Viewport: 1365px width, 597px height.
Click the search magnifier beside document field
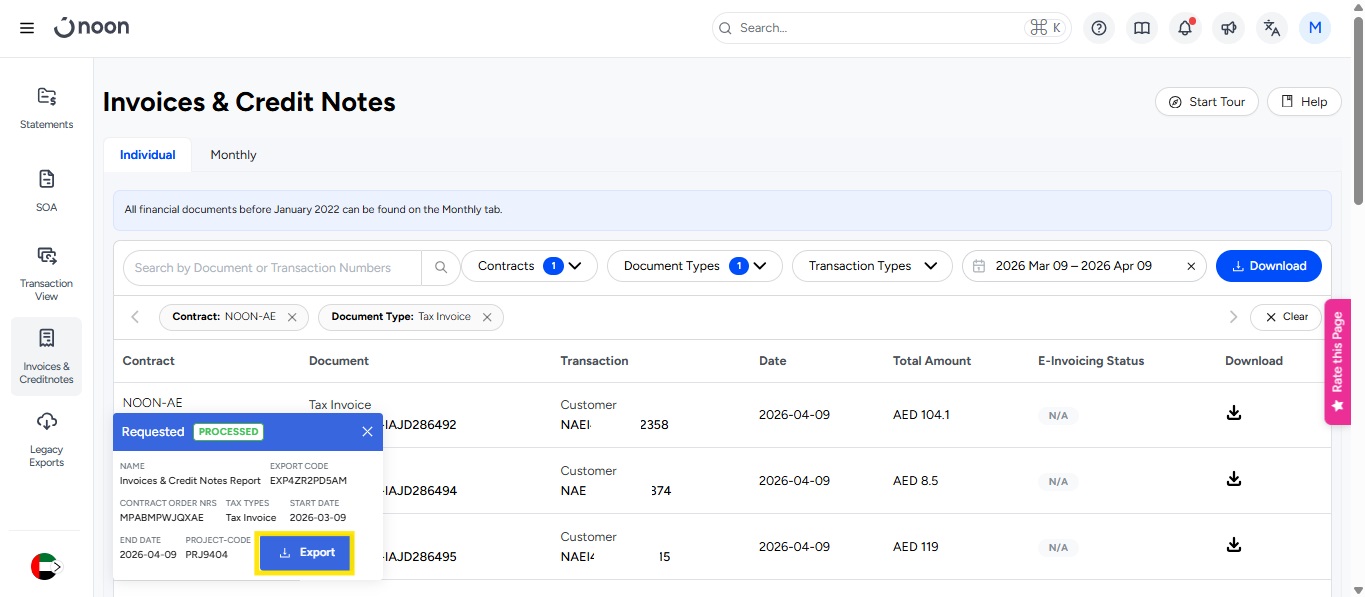[x=440, y=267]
